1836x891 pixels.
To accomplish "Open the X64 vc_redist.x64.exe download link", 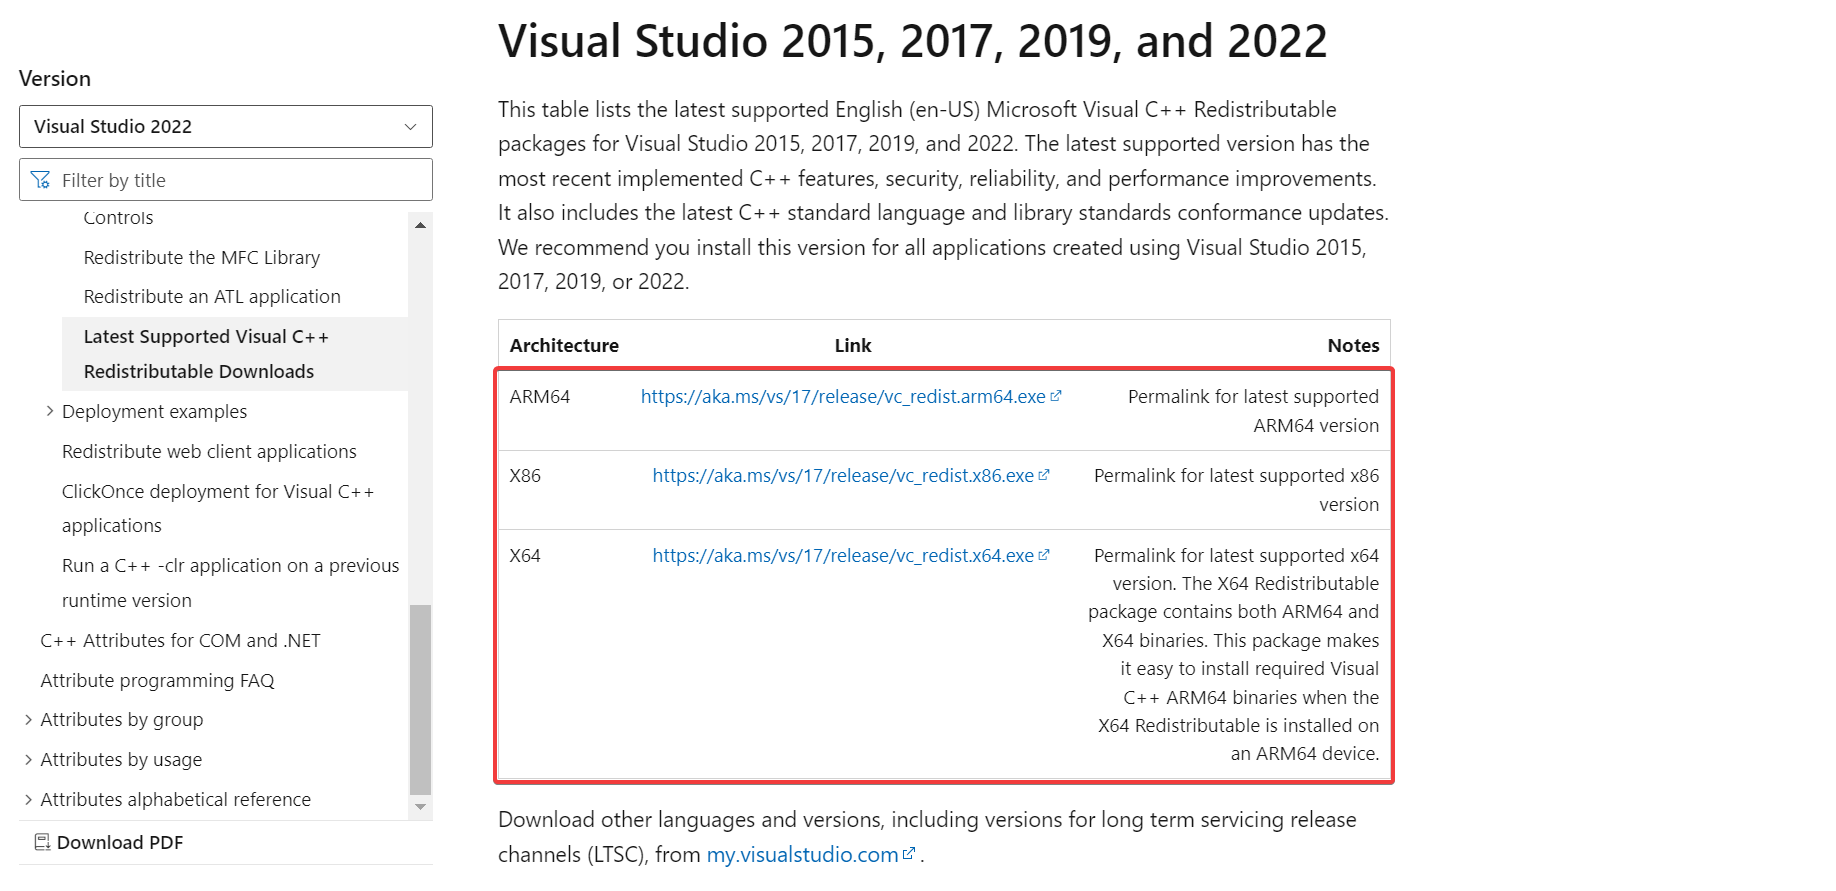I will (843, 556).
